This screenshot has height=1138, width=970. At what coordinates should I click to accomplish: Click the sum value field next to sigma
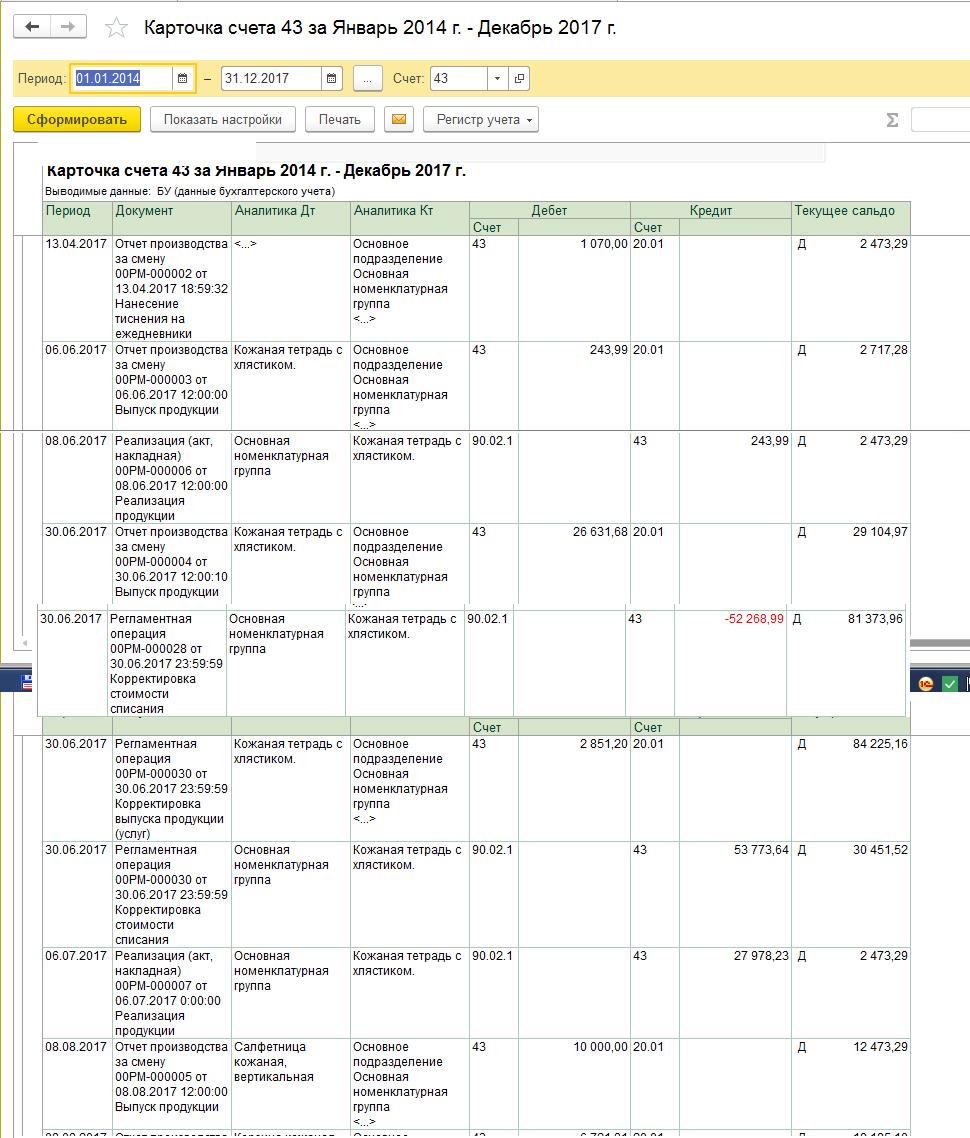click(x=940, y=120)
